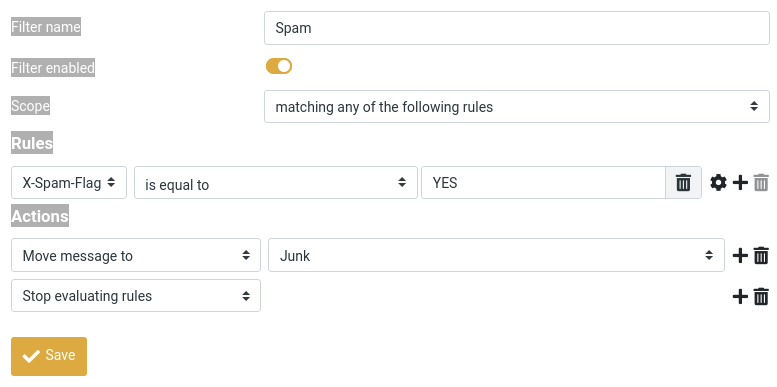Delete the Move message to action
This screenshot has height=387, width=777.
tap(761, 256)
